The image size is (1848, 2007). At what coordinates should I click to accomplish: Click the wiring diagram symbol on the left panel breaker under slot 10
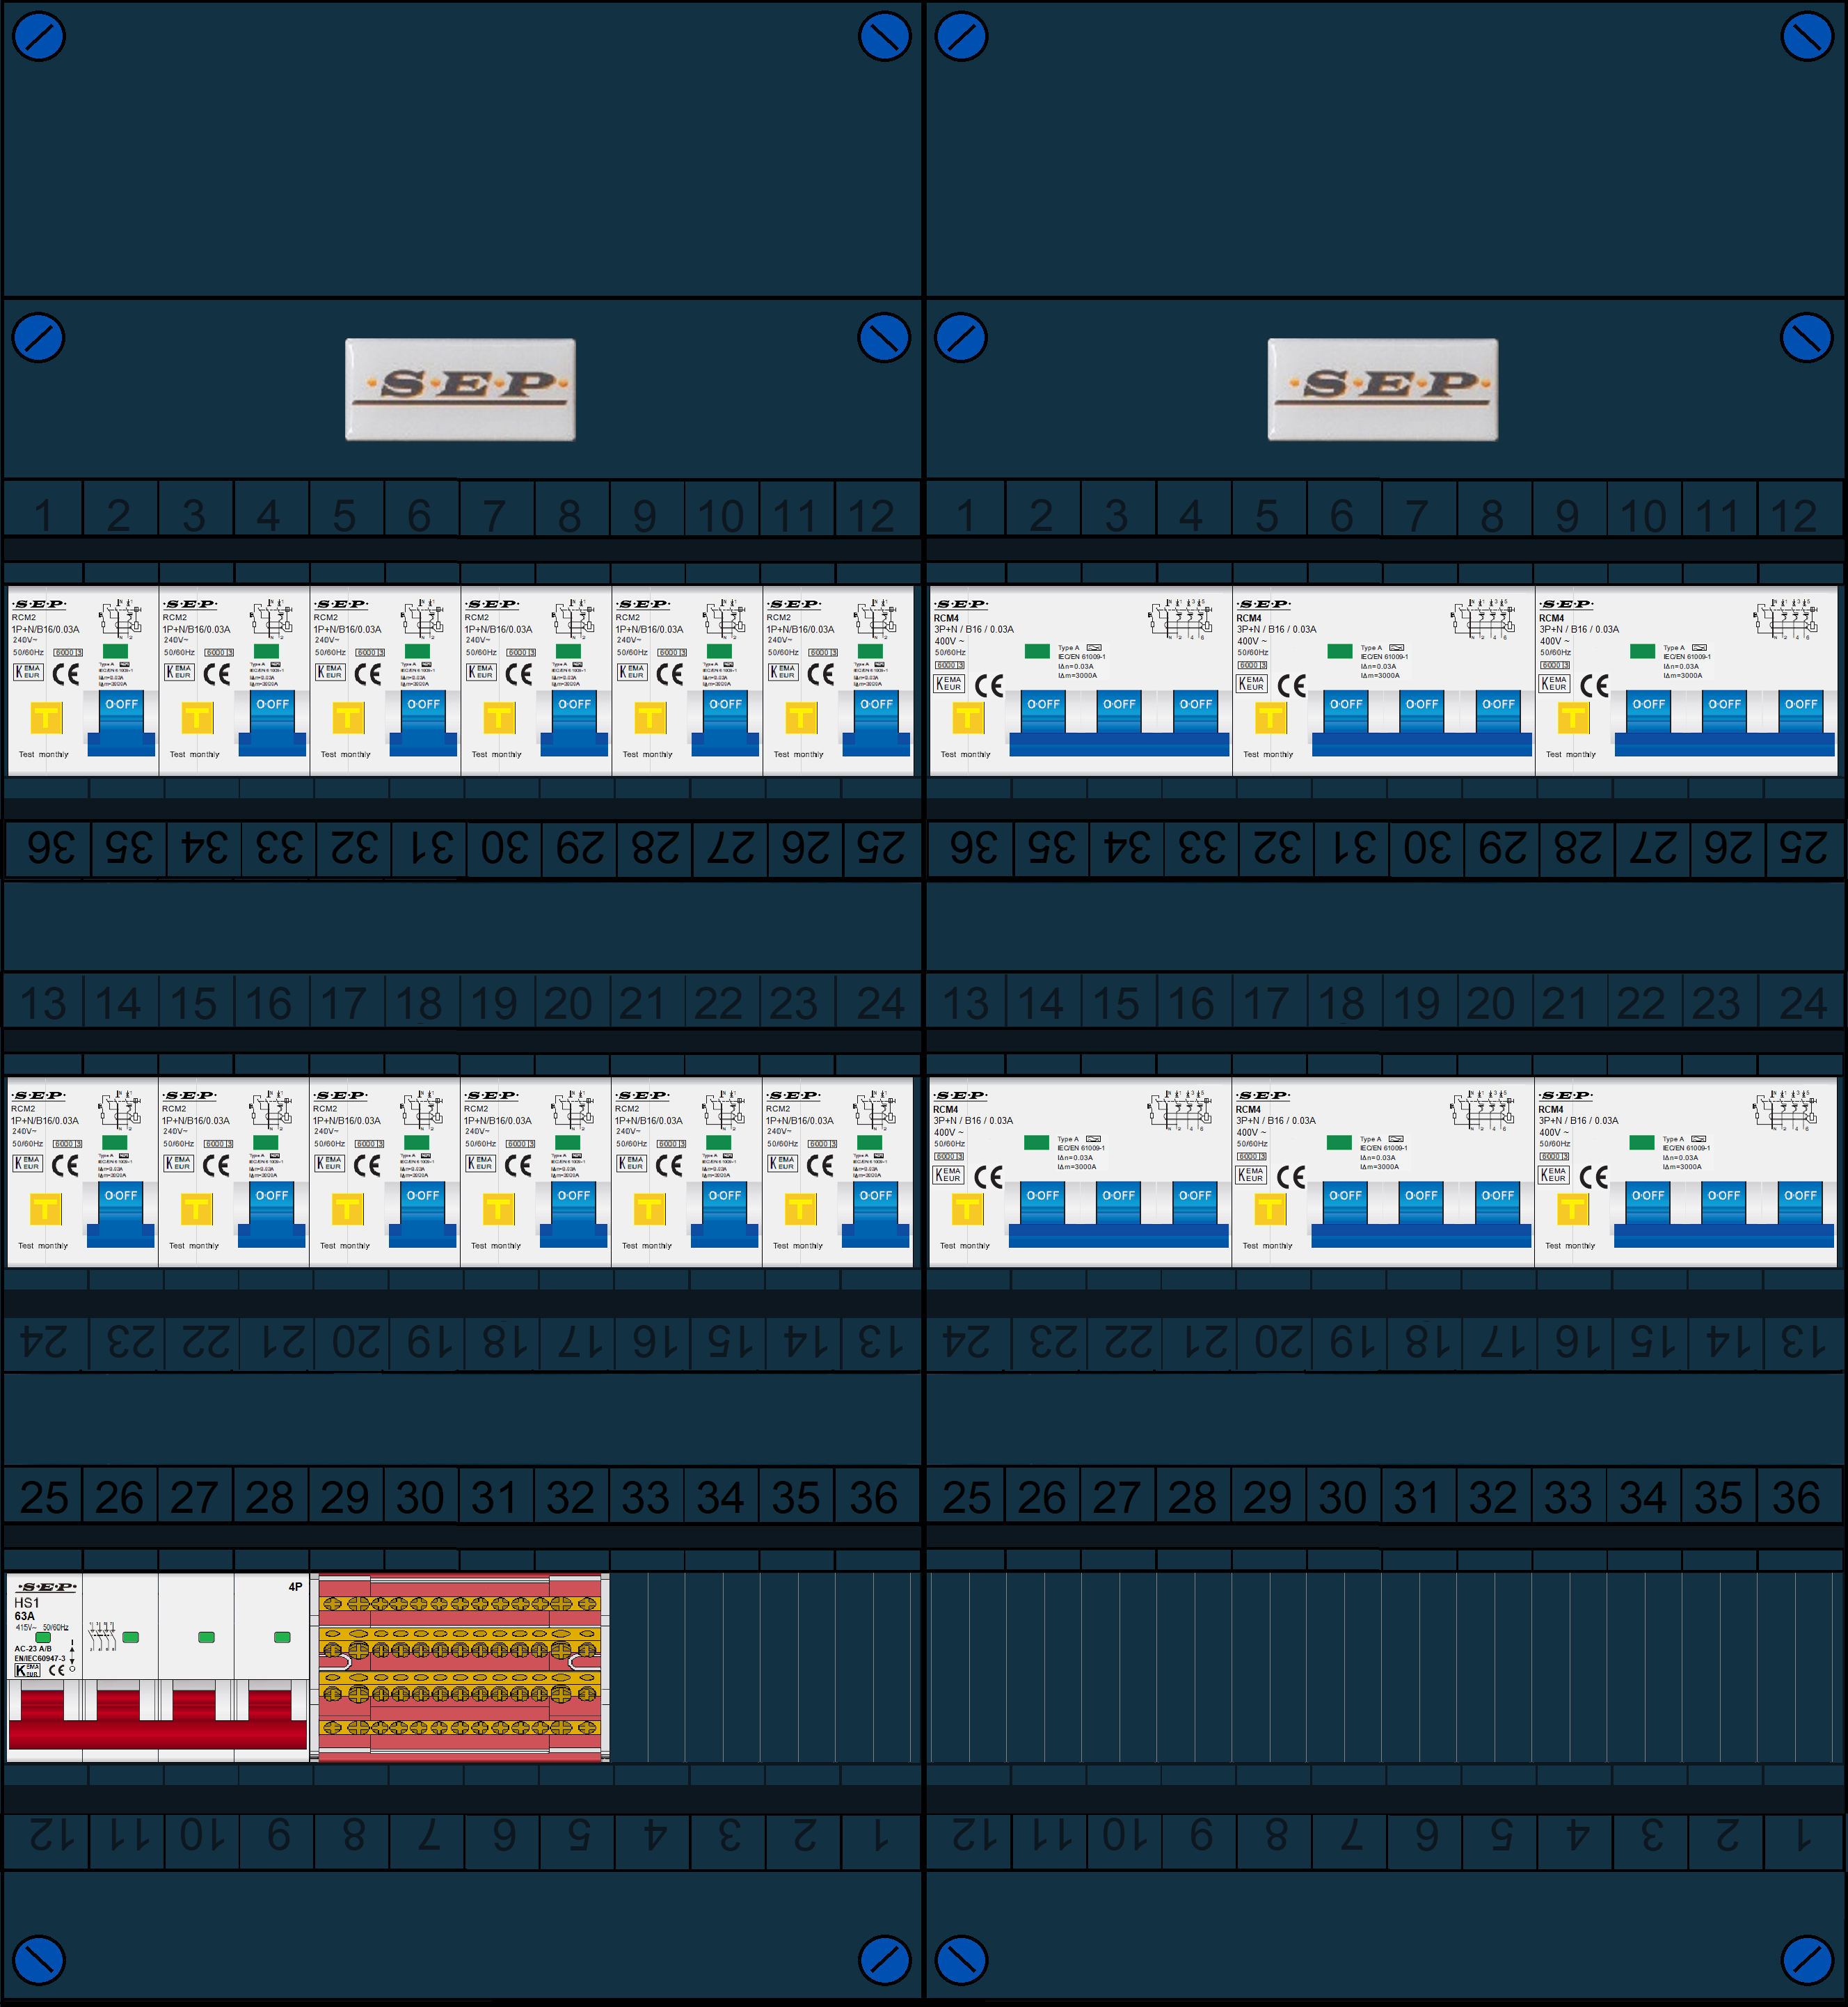(725, 619)
